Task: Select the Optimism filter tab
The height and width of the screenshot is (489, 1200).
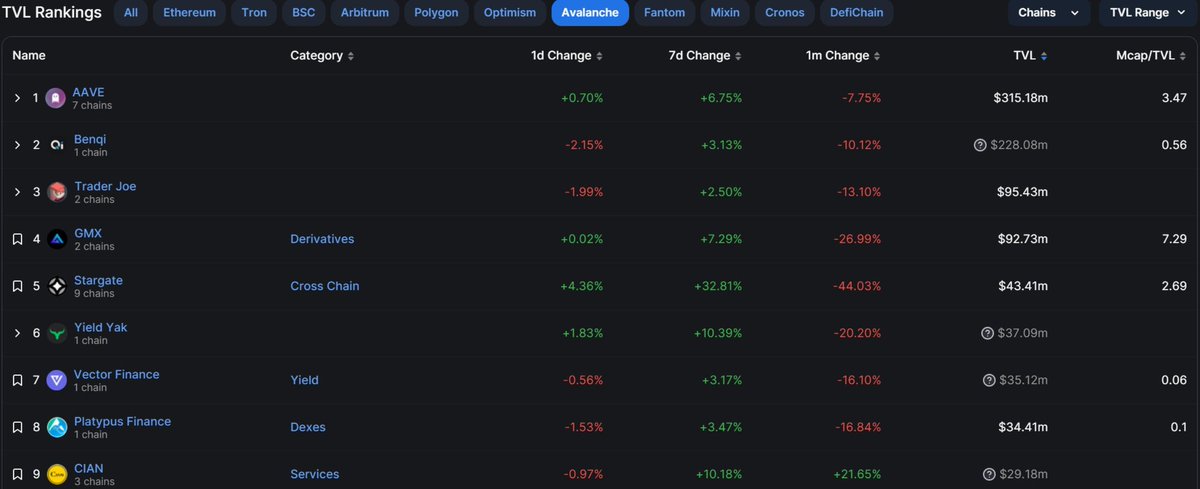Action: click(509, 13)
